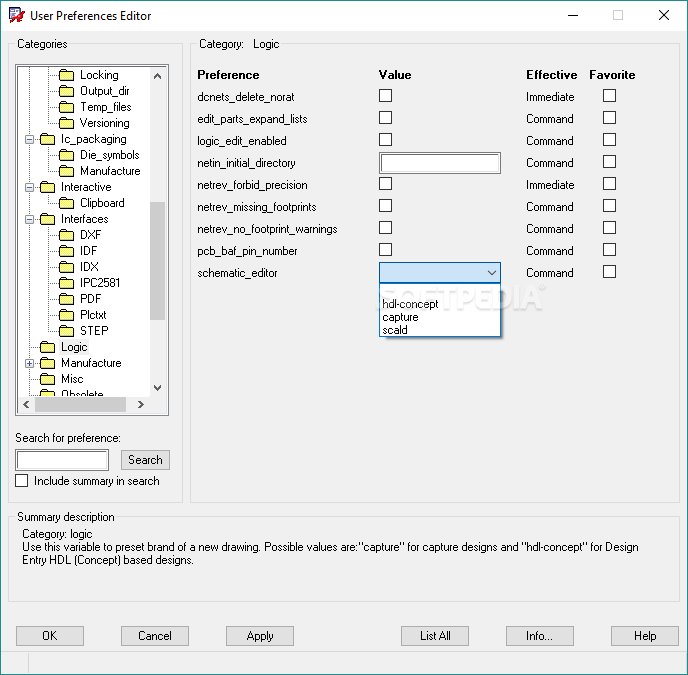Screen dimensions: 688x675
Task: Click the Search for preference text field
Action: click(x=62, y=460)
